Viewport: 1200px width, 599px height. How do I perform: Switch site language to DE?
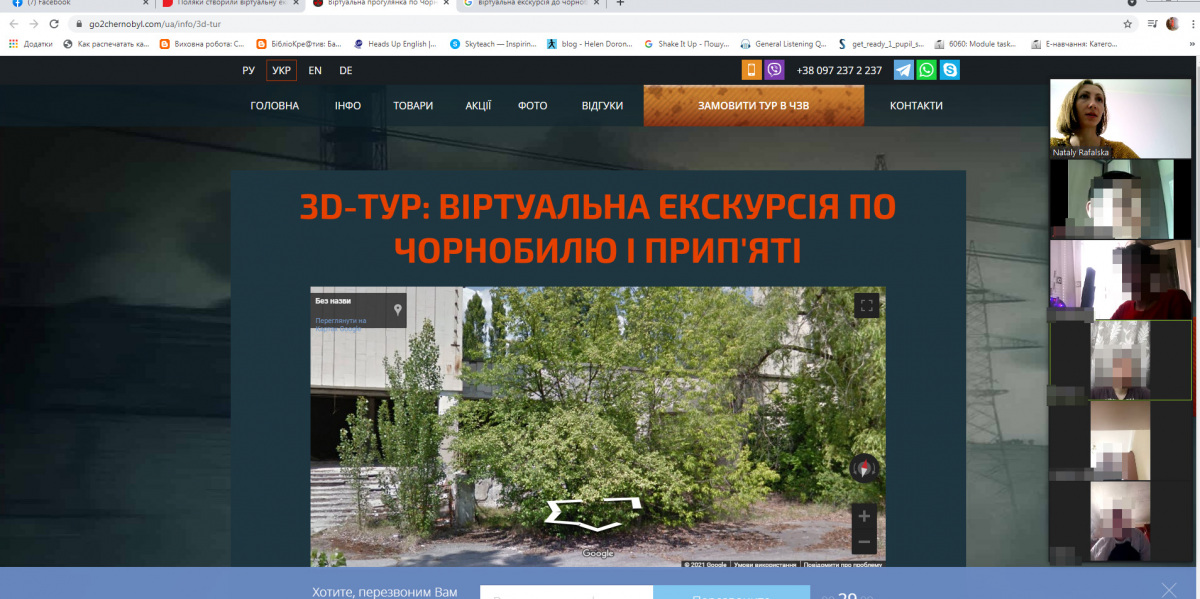346,70
